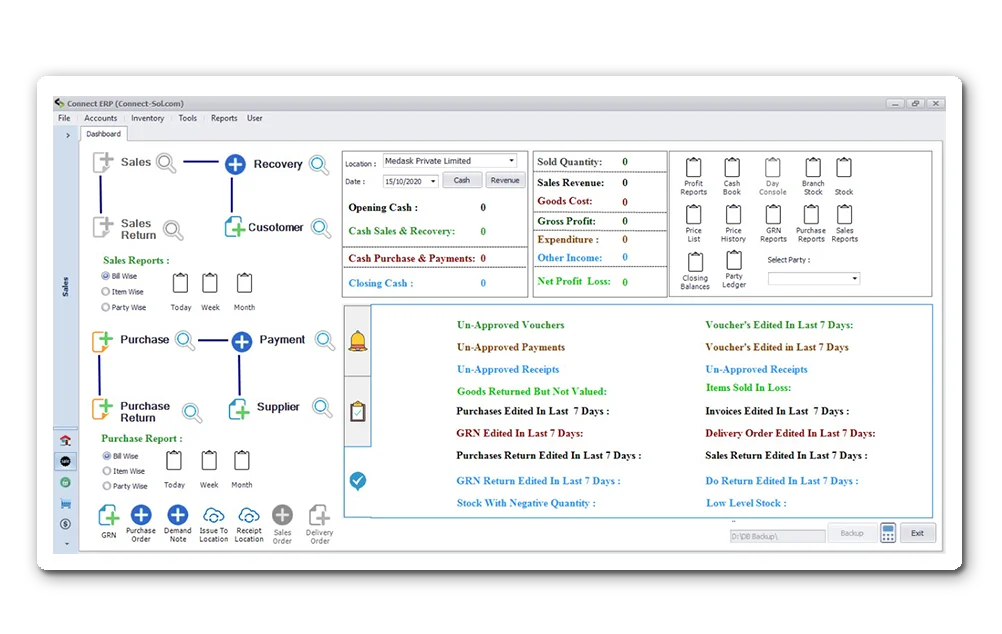Open Today's sales report clipboard
This screenshot has height=634, width=1002.
[180, 283]
